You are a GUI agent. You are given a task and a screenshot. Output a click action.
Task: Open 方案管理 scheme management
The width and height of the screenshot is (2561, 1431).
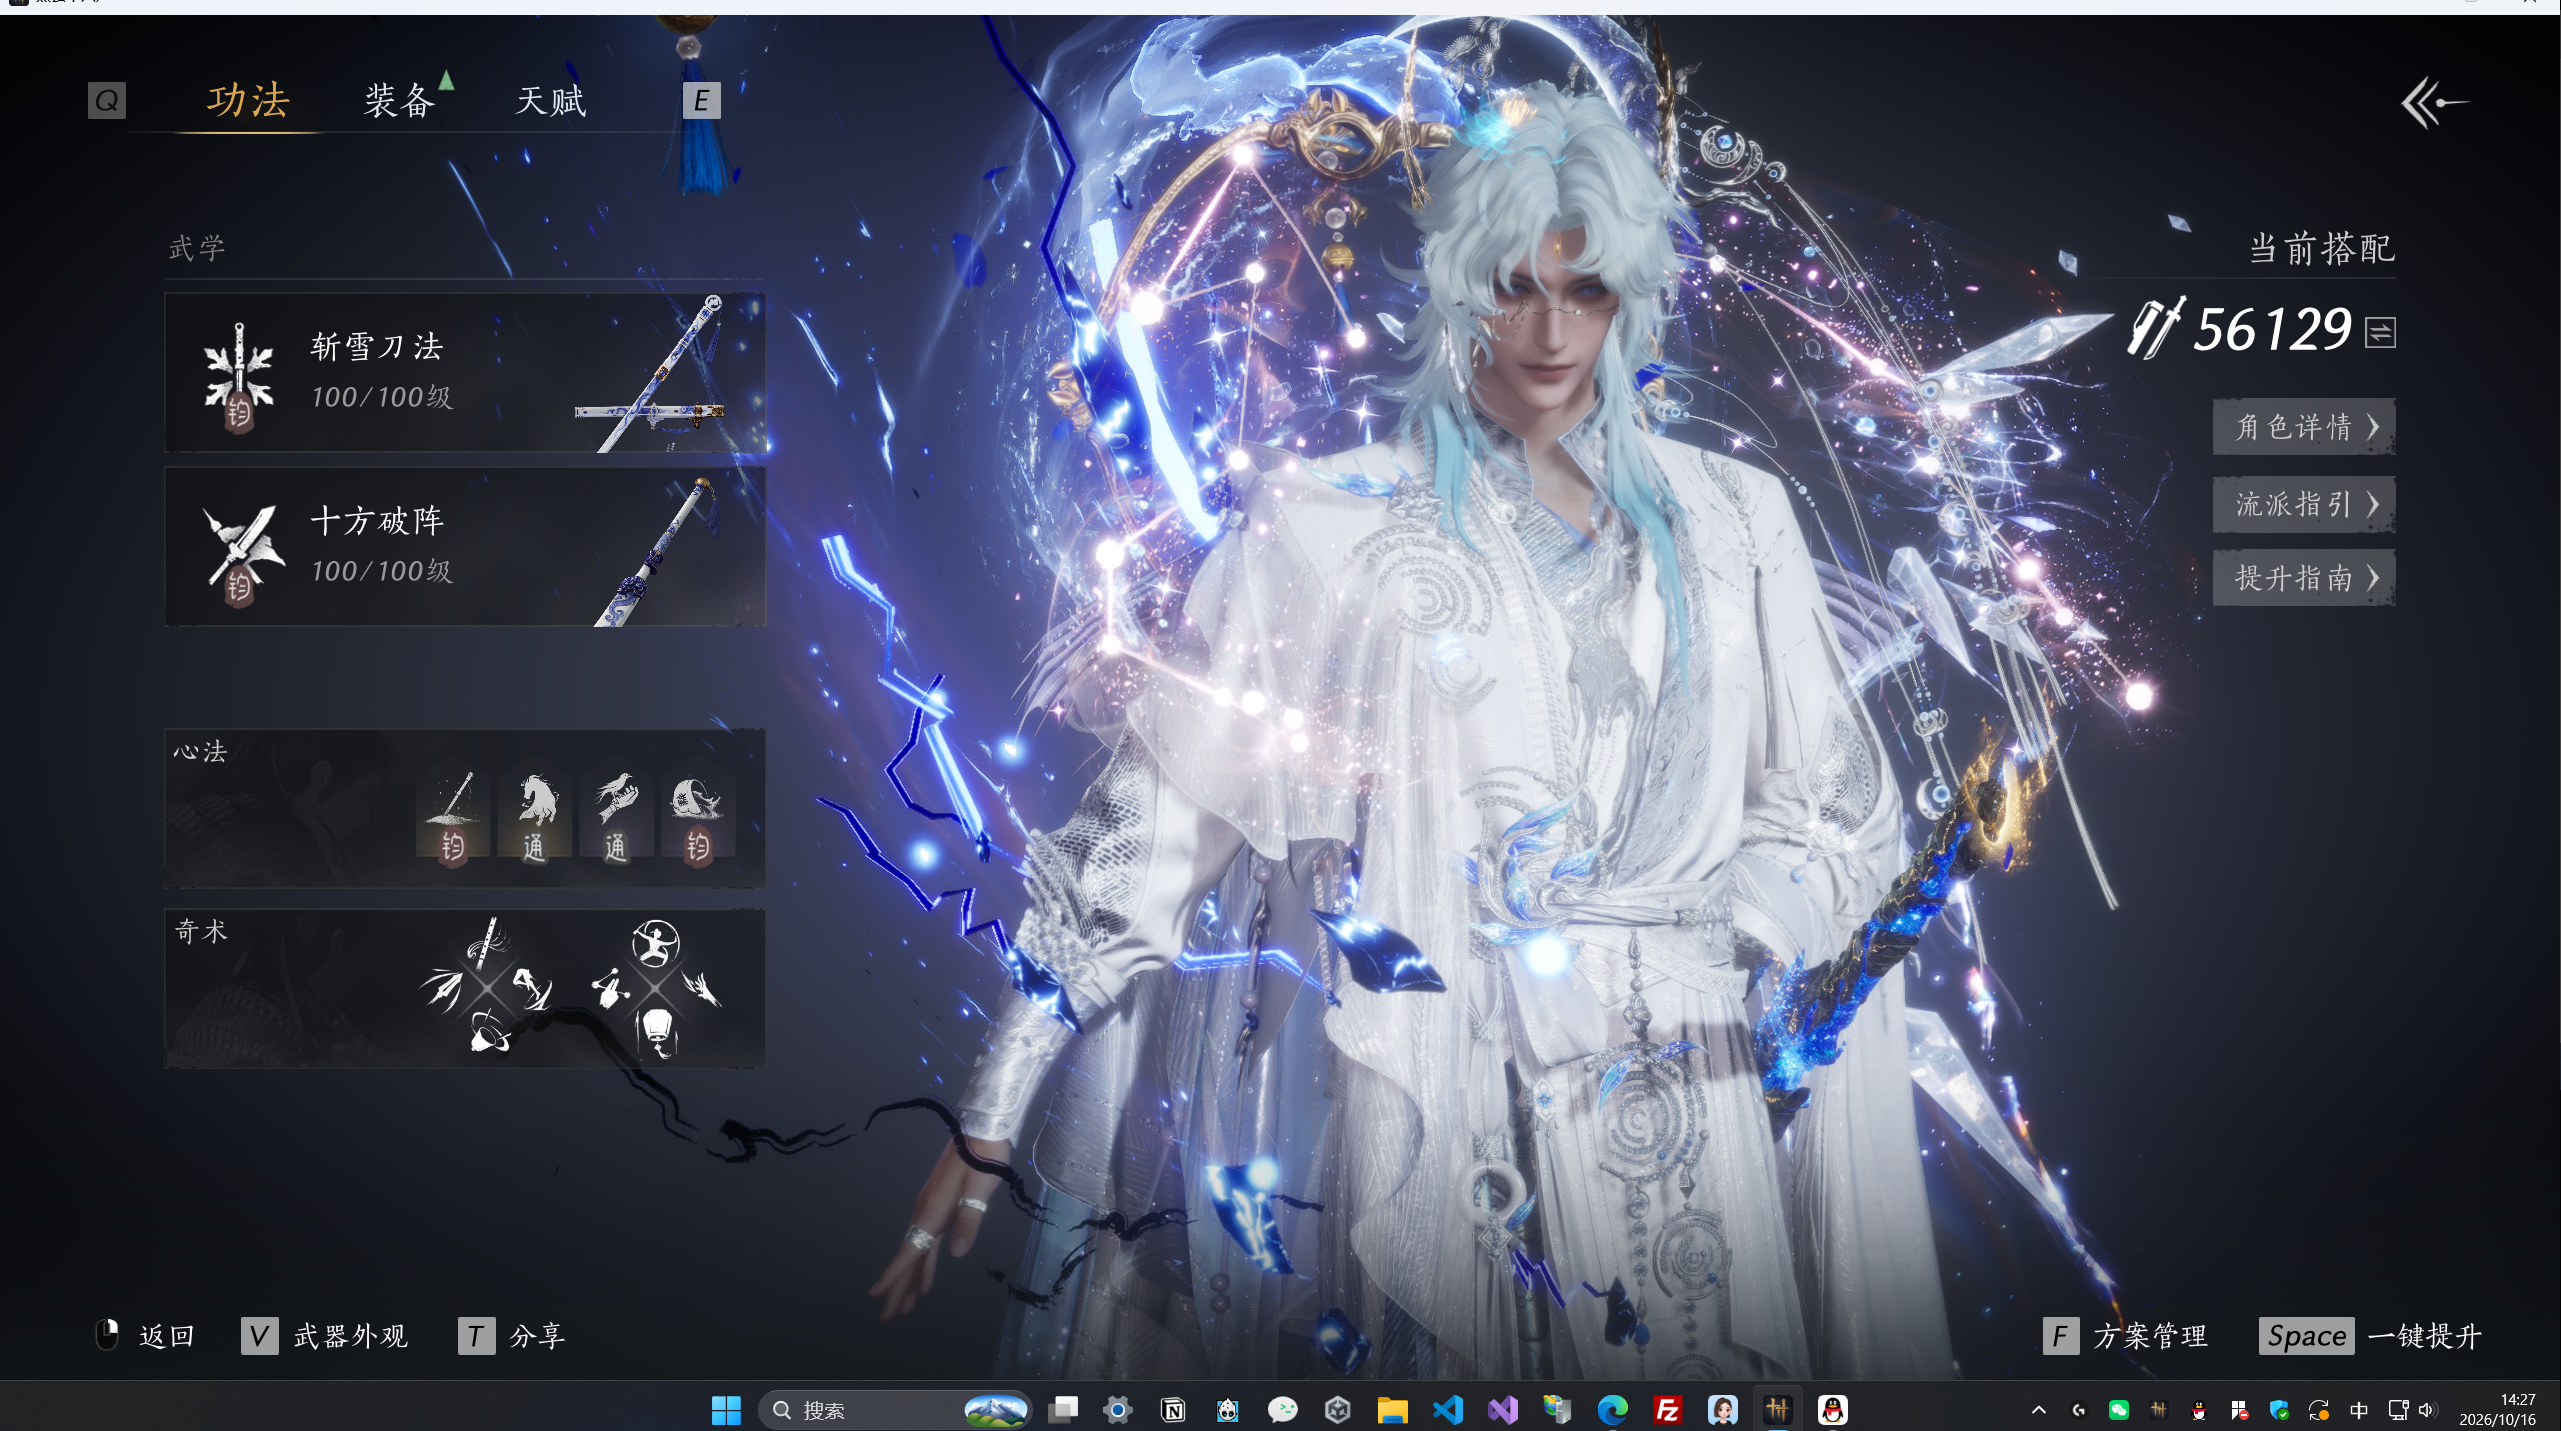2125,1336
